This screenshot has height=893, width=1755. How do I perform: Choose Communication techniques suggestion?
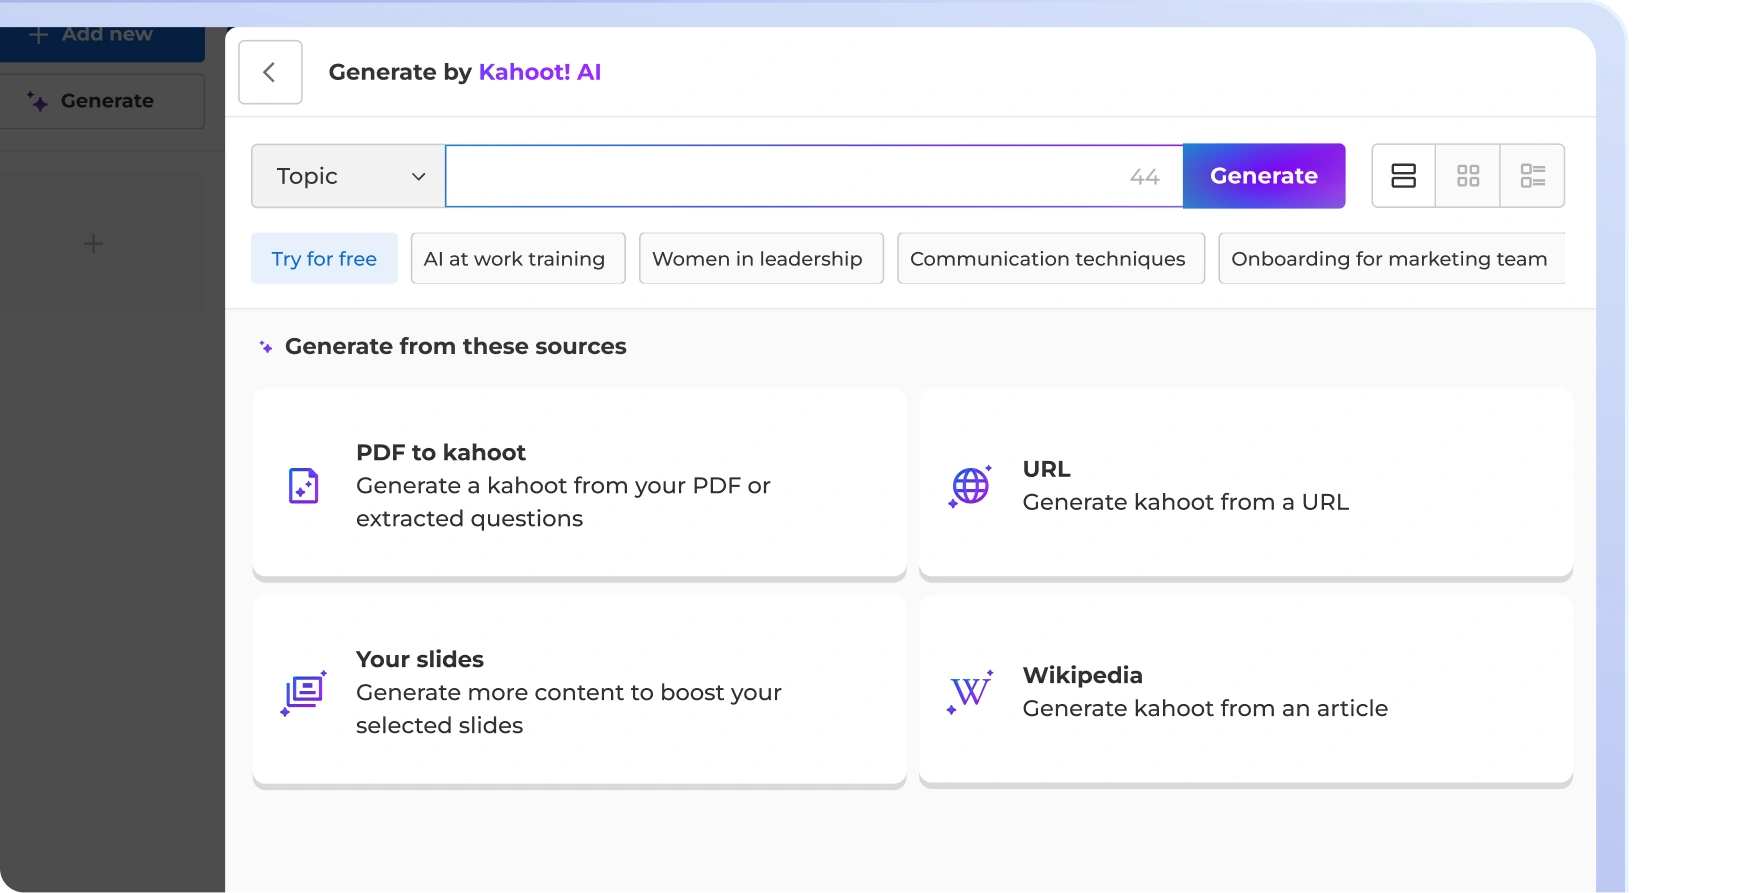click(1051, 259)
